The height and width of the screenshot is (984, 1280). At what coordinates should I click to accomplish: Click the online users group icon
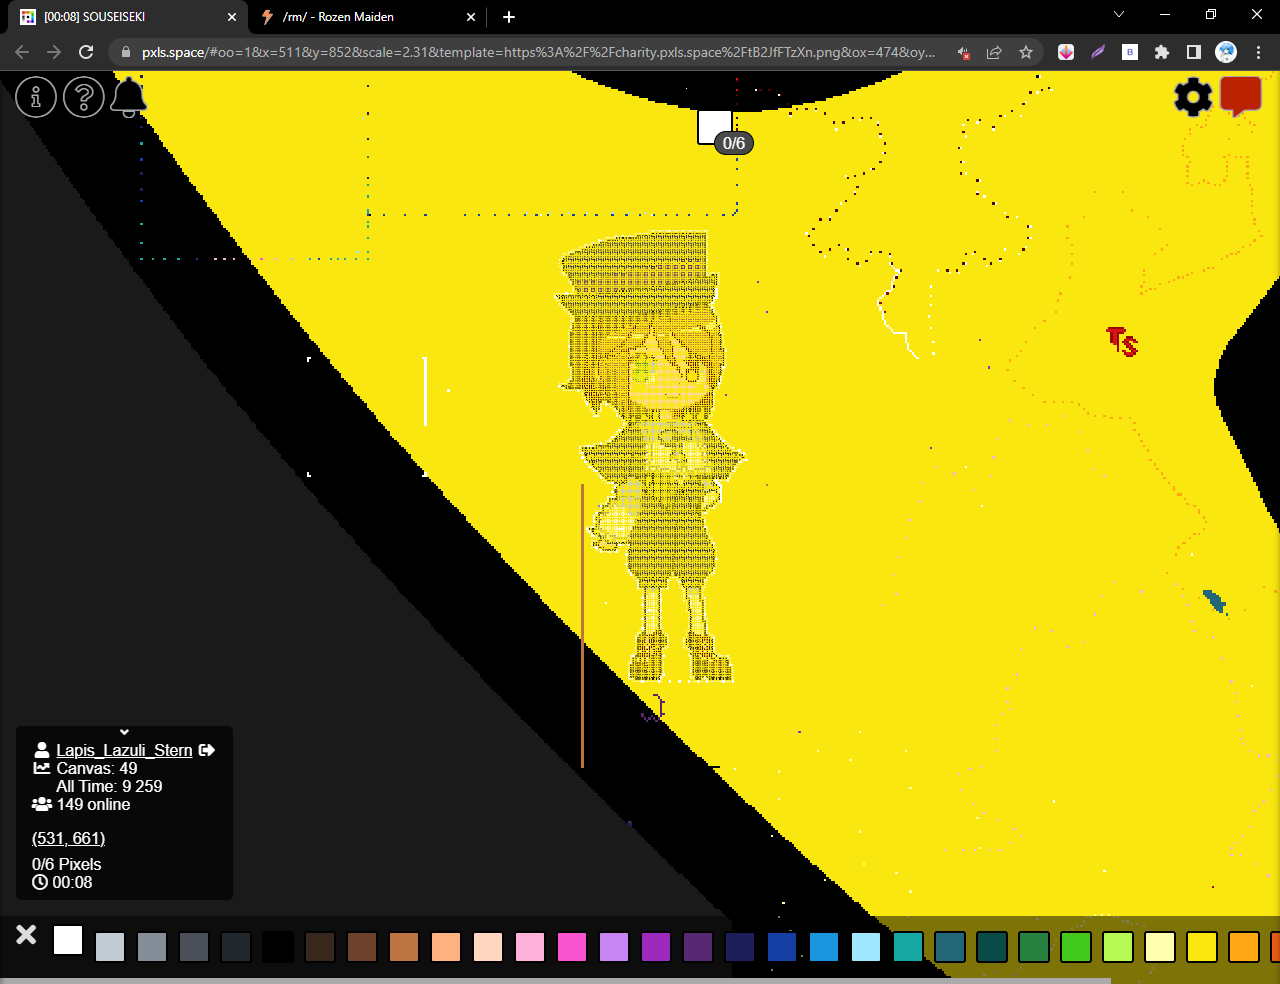(x=42, y=804)
